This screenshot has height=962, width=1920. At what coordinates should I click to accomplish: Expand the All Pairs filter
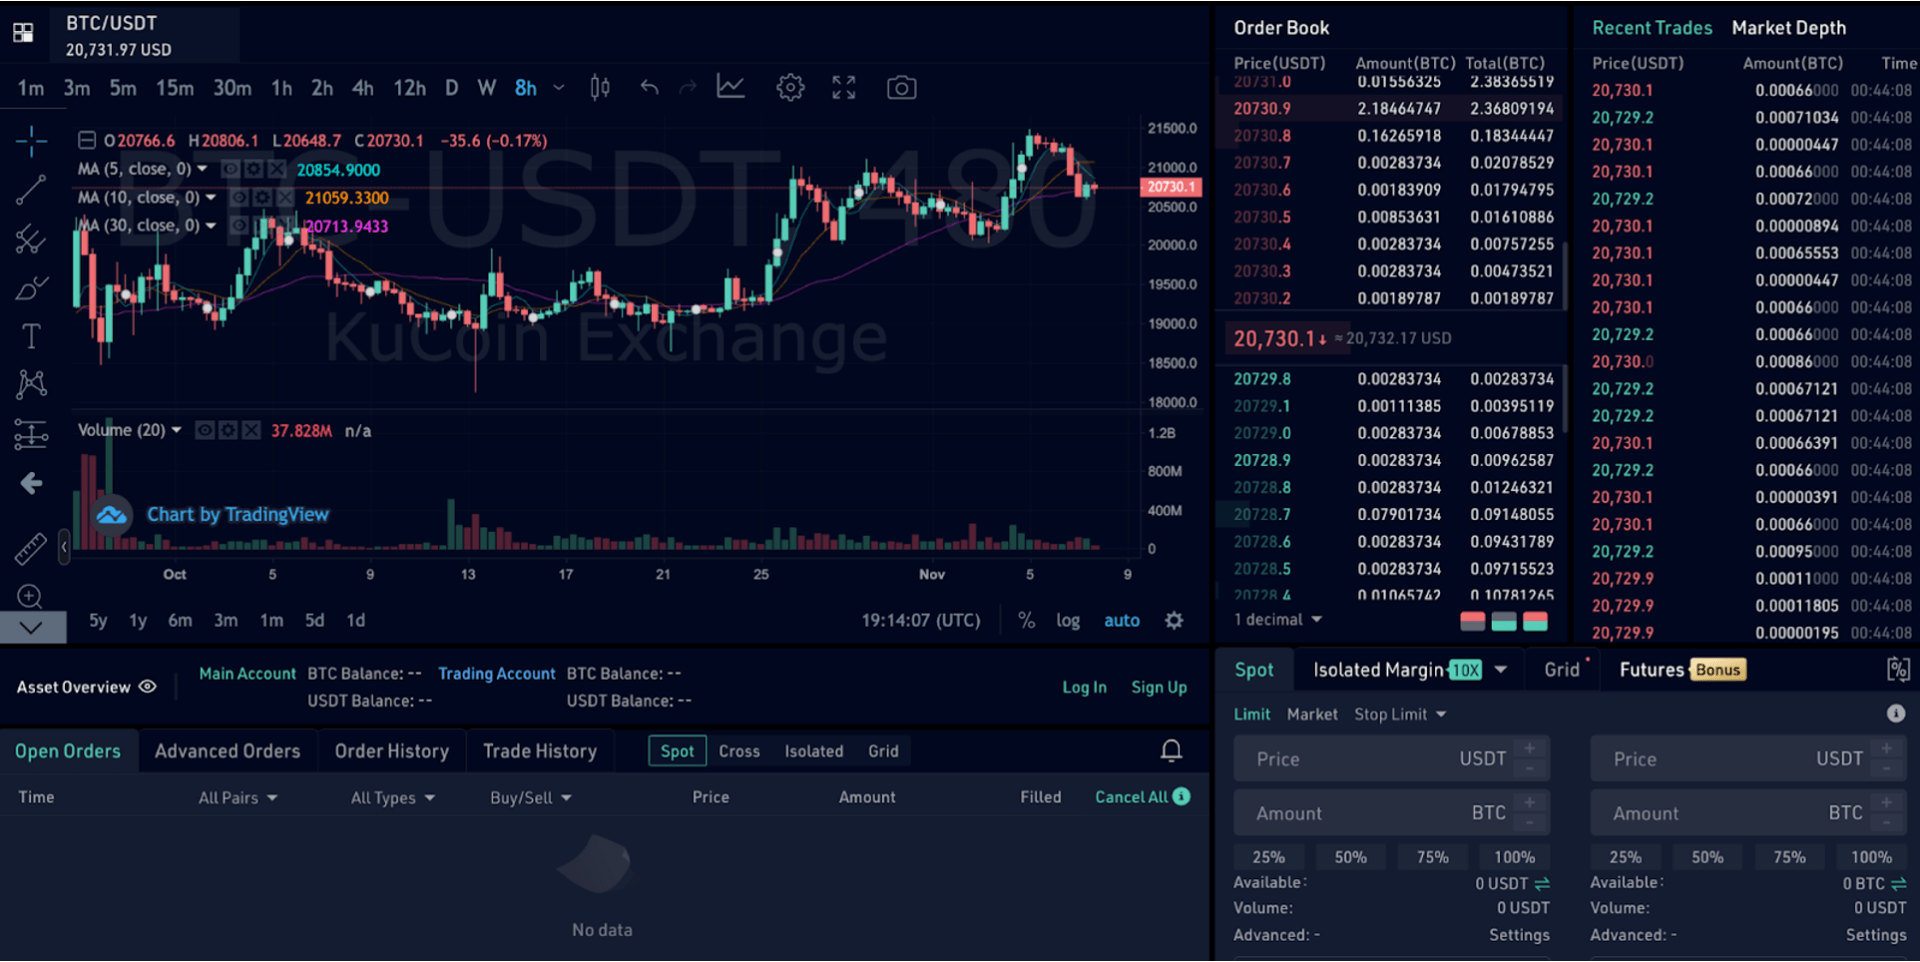(x=238, y=797)
